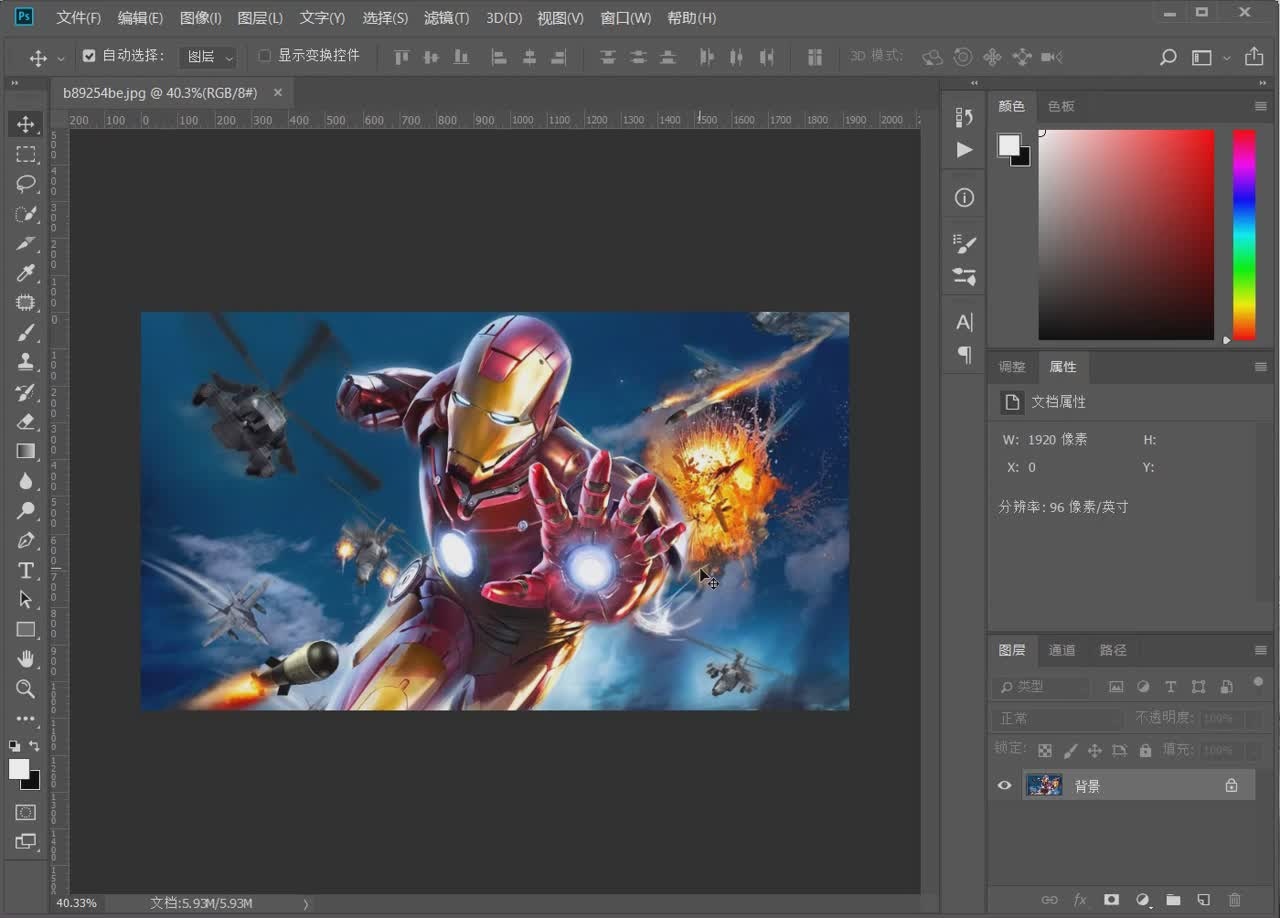1280x918 pixels.
Task: Select the Rectangle shape tool
Action: (x=26, y=629)
